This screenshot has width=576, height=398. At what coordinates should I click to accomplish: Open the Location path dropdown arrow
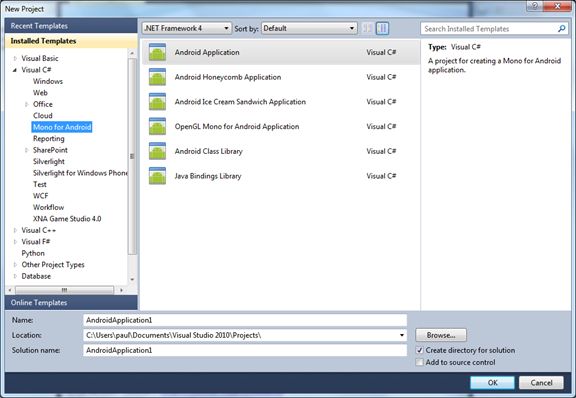402,335
